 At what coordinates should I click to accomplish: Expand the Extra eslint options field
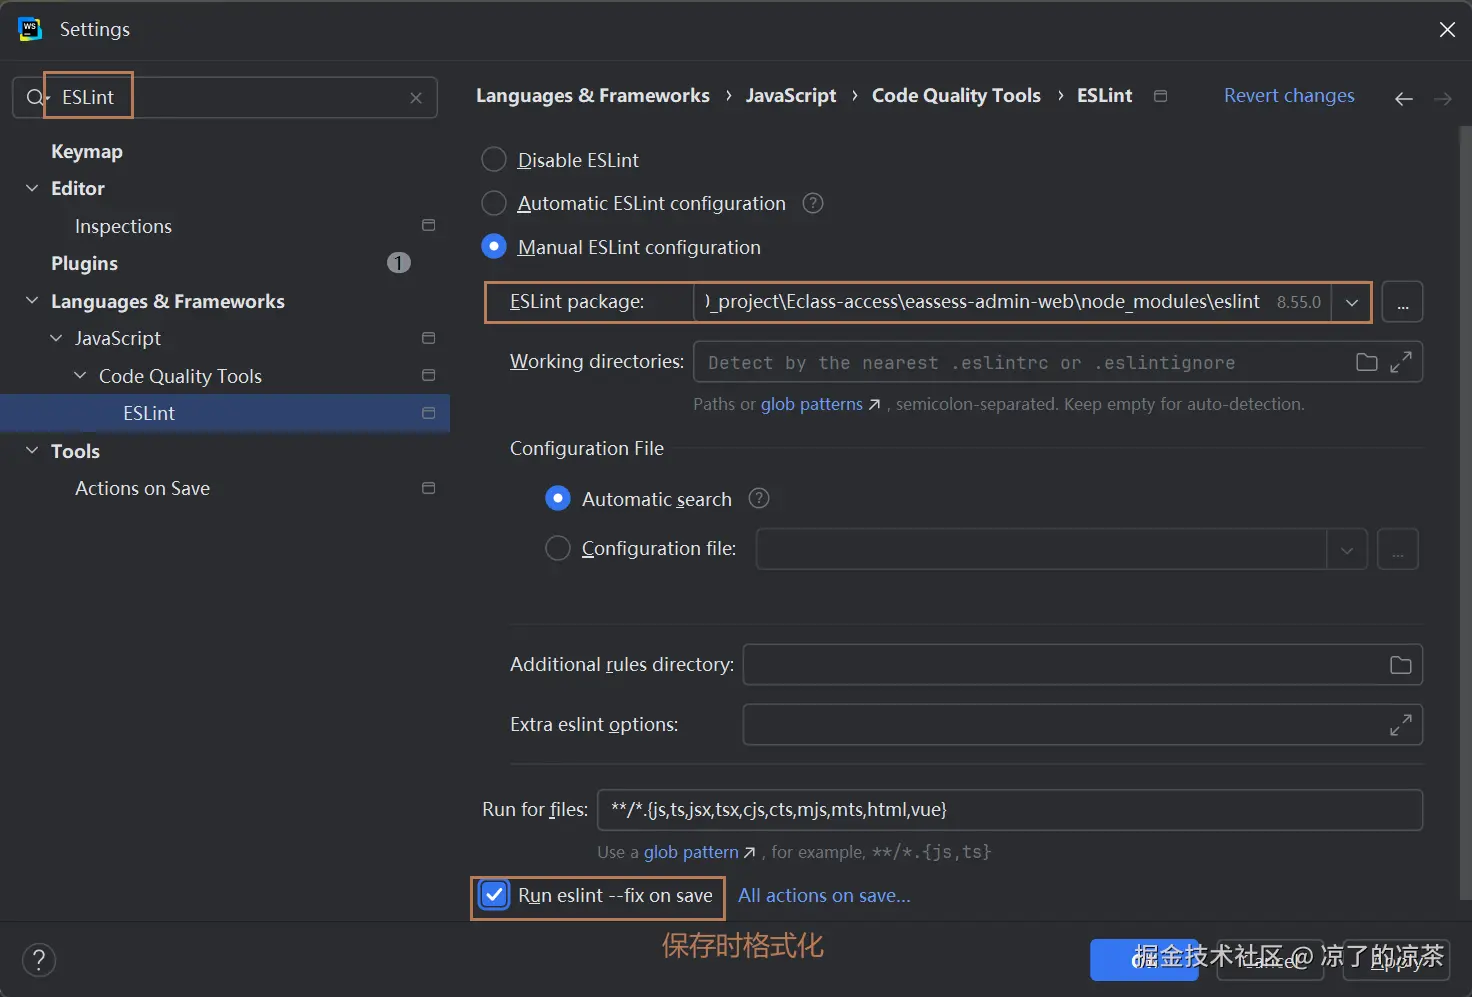click(x=1401, y=724)
